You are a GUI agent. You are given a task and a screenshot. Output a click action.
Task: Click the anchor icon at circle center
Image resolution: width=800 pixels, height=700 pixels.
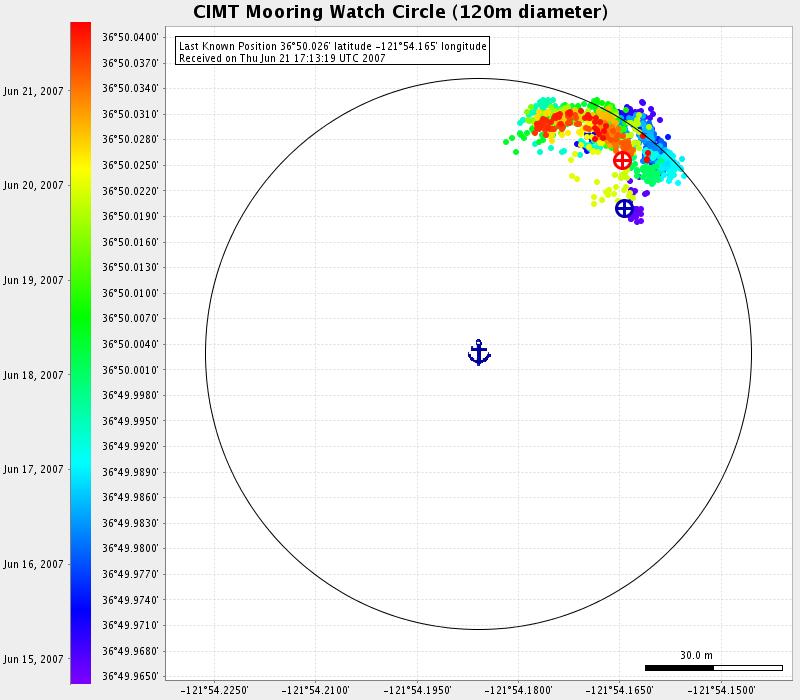coord(479,352)
